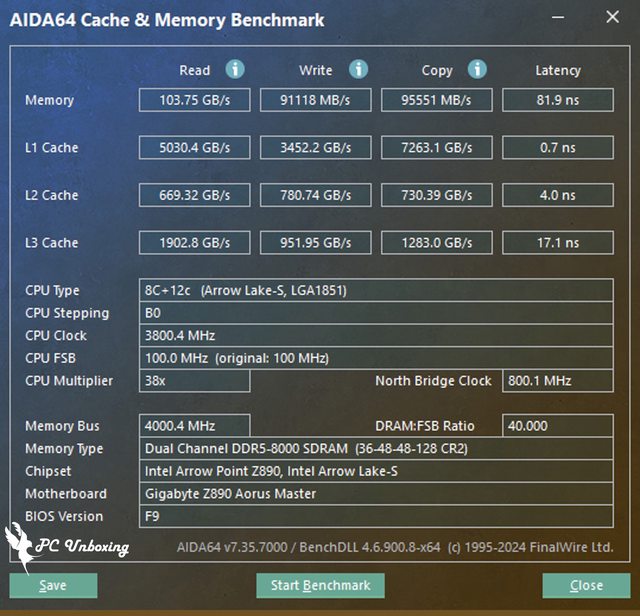
Task: Select the Memory Read value 103.75 GB/s
Action: point(194,100)
